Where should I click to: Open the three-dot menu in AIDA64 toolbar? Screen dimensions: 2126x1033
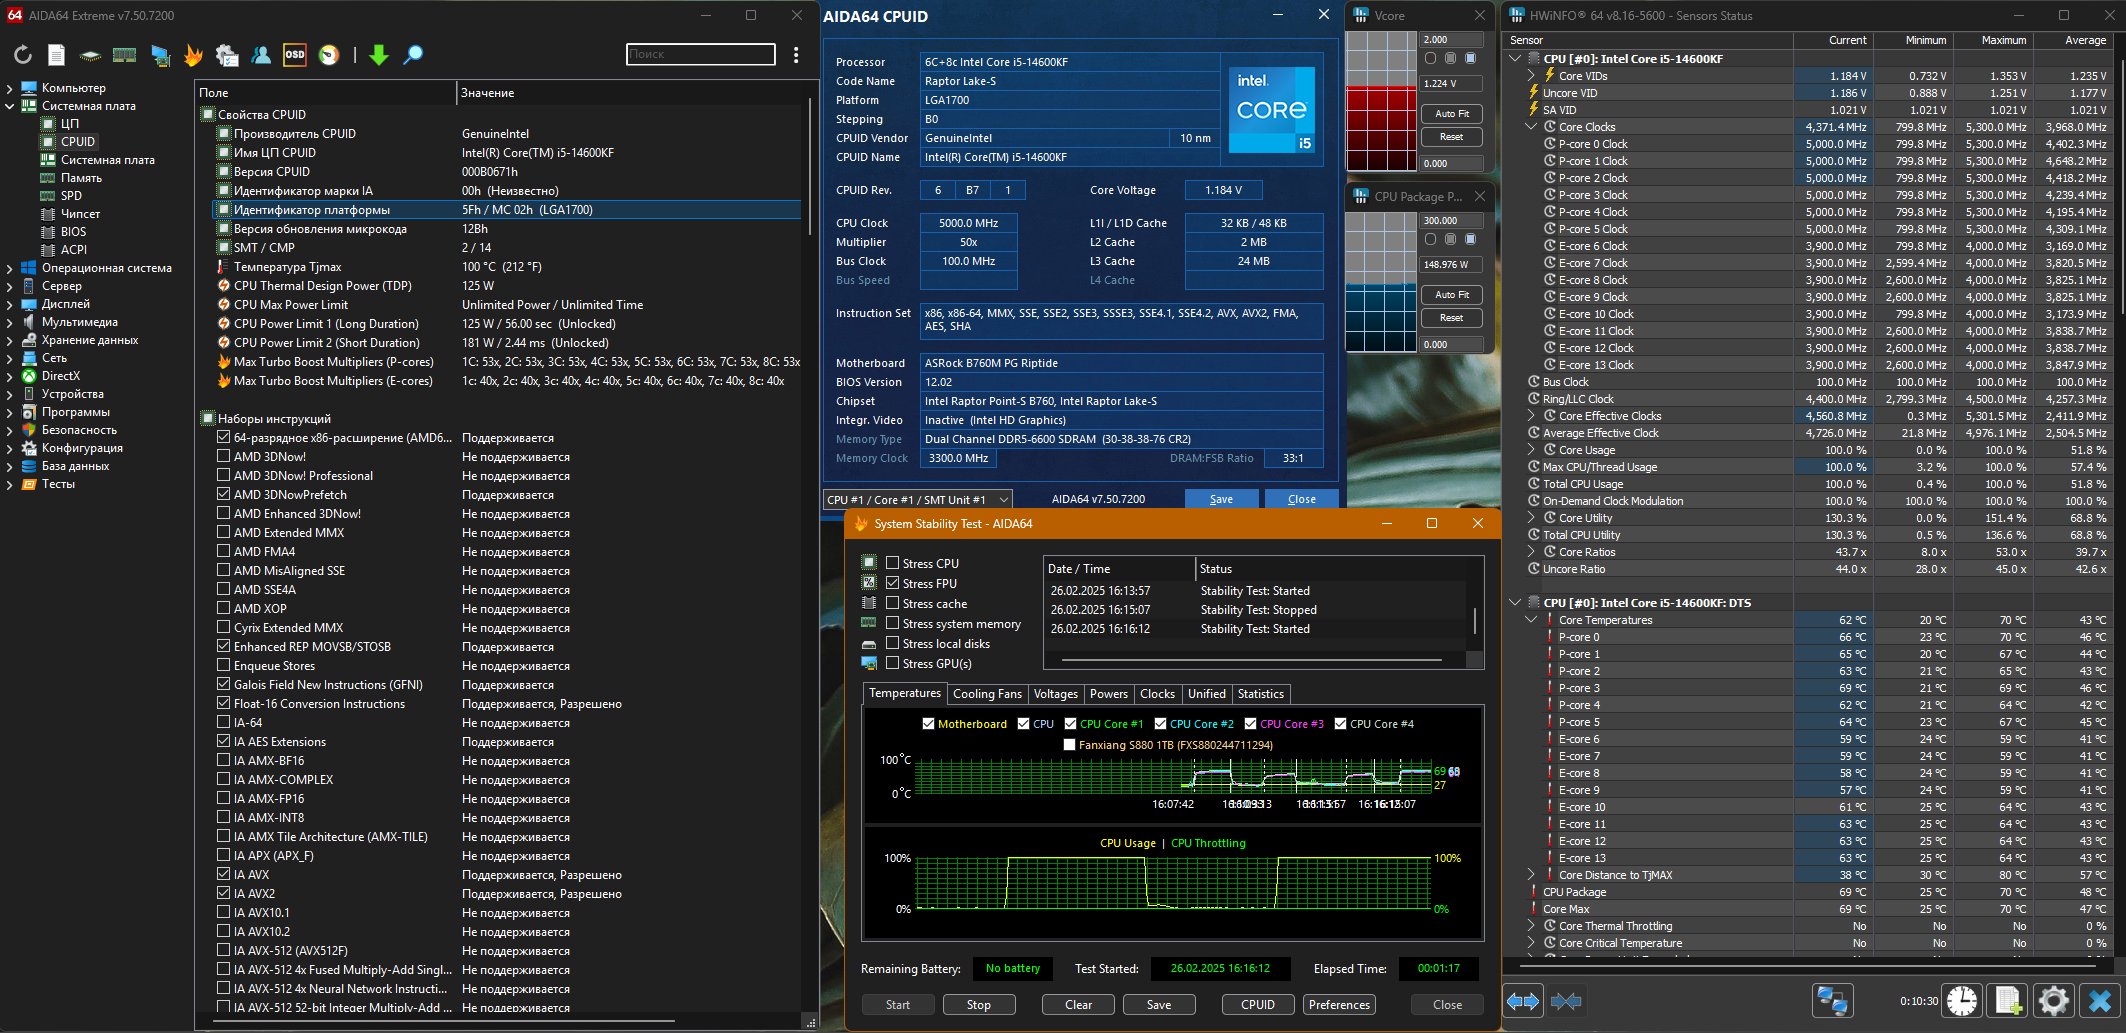point(796,55)
